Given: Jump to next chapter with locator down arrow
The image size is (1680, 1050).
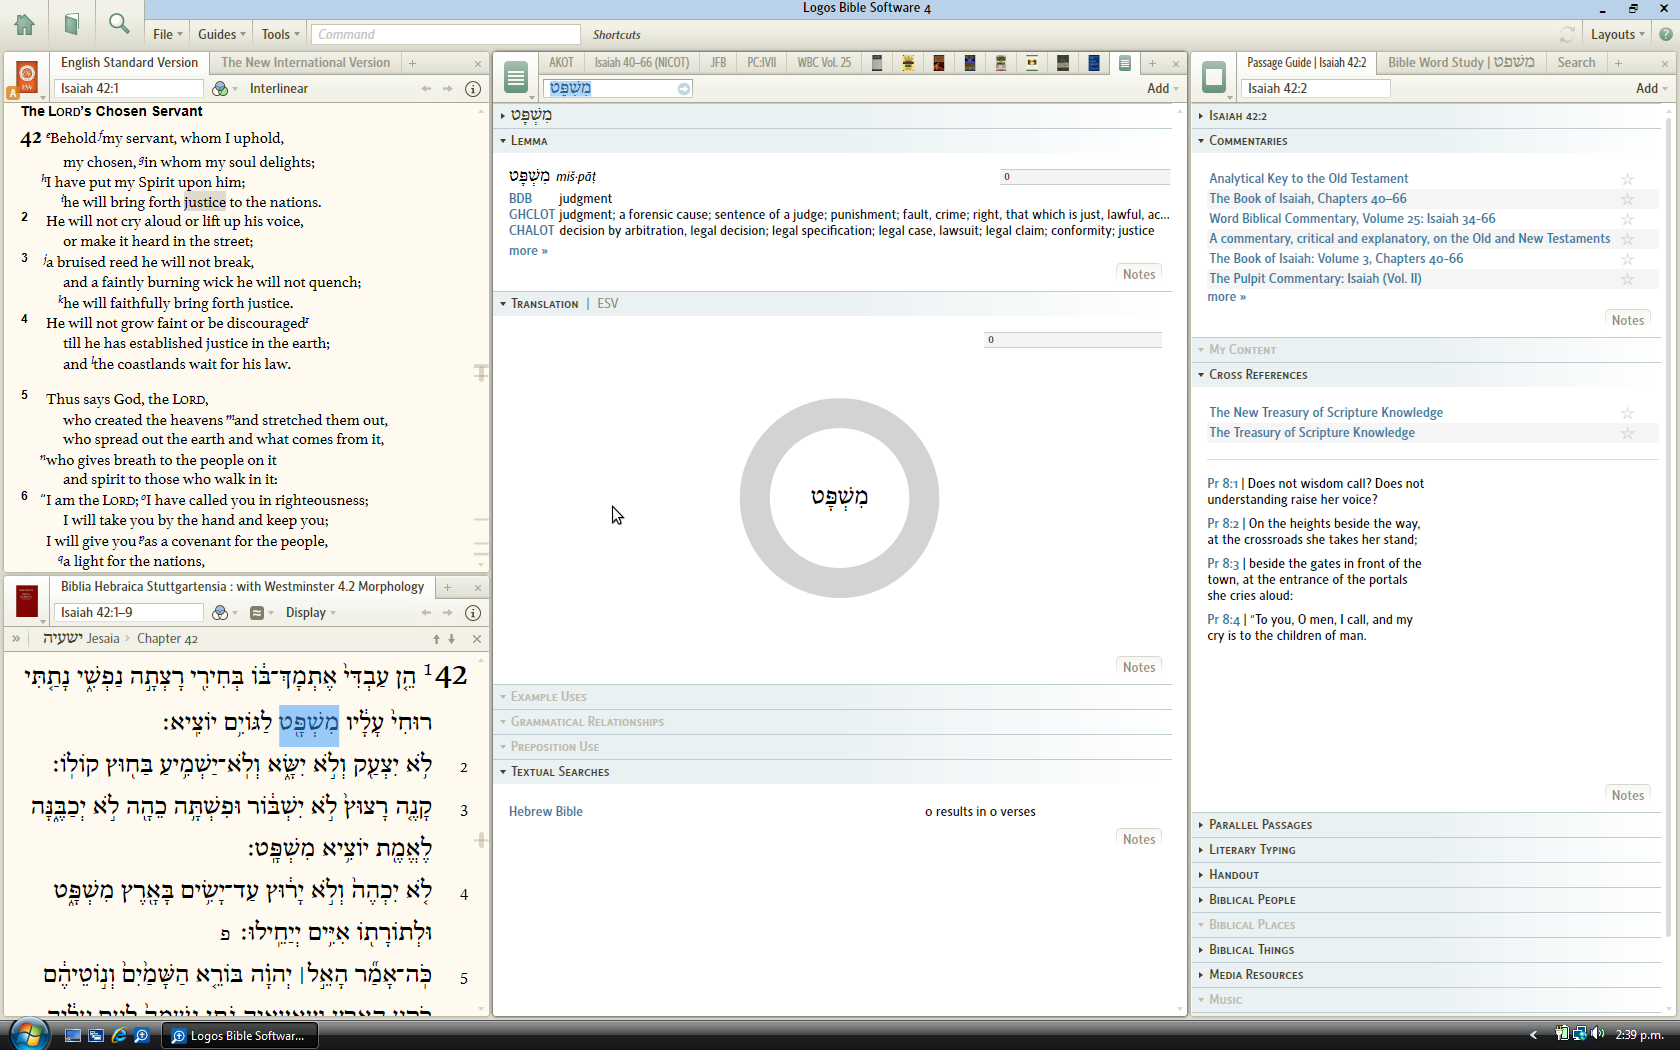Looking at the screenshot, I should coord(451,639).
